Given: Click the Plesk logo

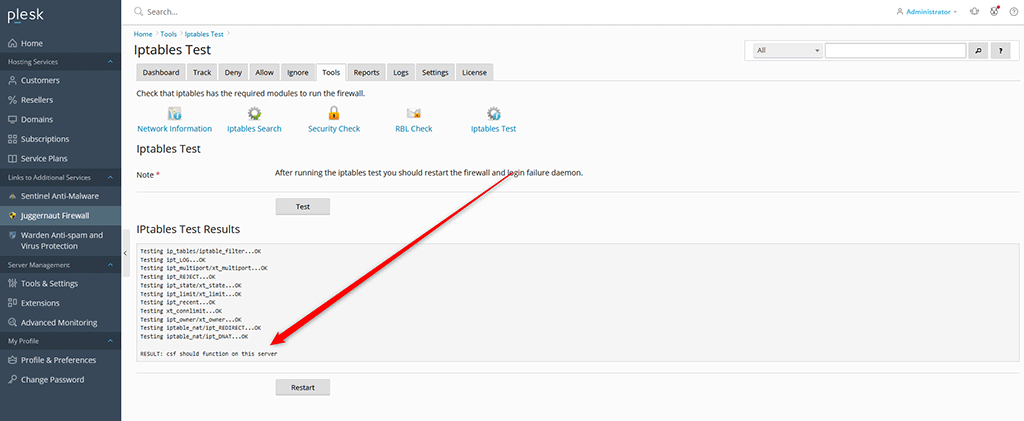Looking at the screenshot, I should point(25,17).
